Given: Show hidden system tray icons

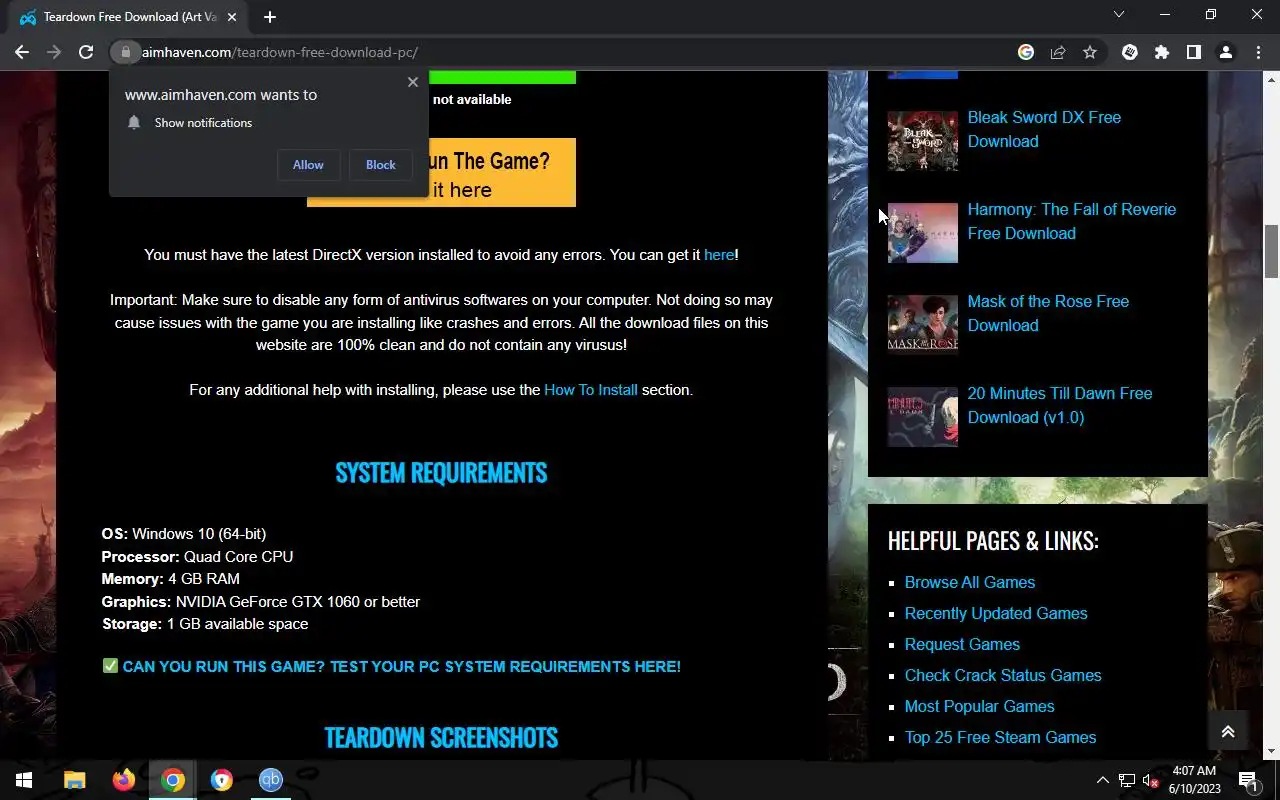Looking at the screenshot, I should click(x=1103, y=780).
